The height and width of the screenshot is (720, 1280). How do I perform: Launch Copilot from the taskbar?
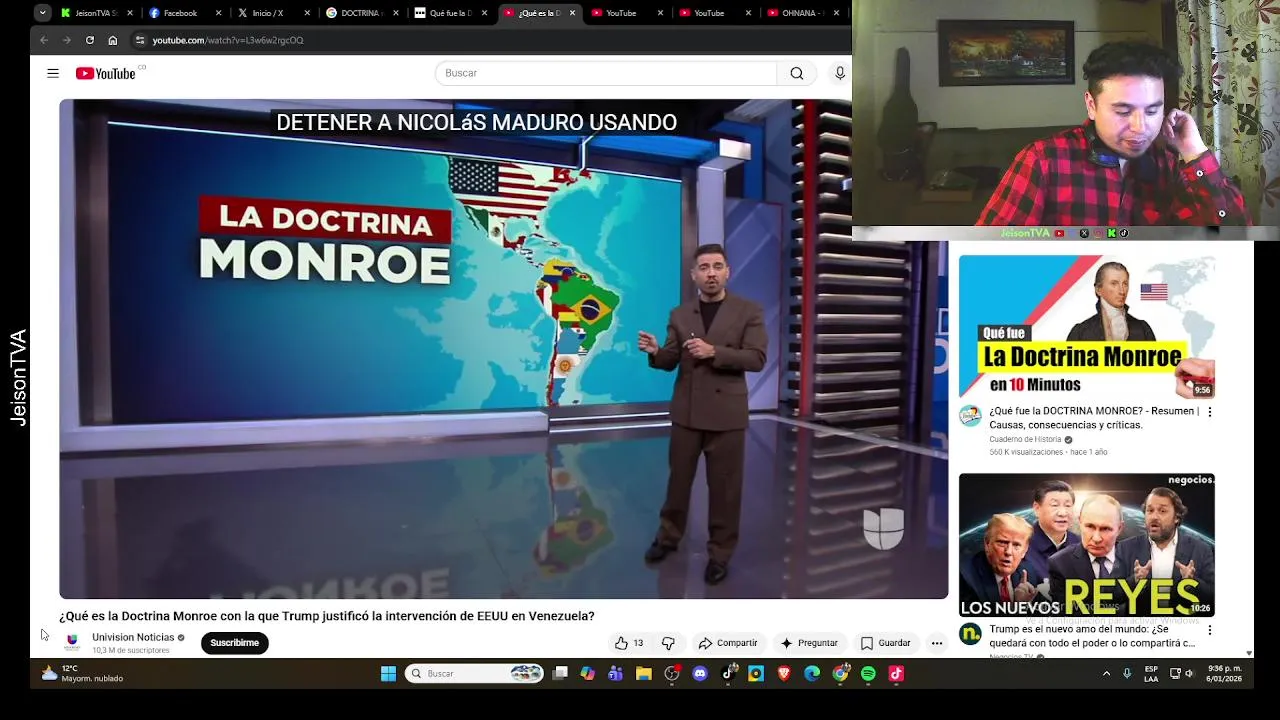(x=588, y=674)
